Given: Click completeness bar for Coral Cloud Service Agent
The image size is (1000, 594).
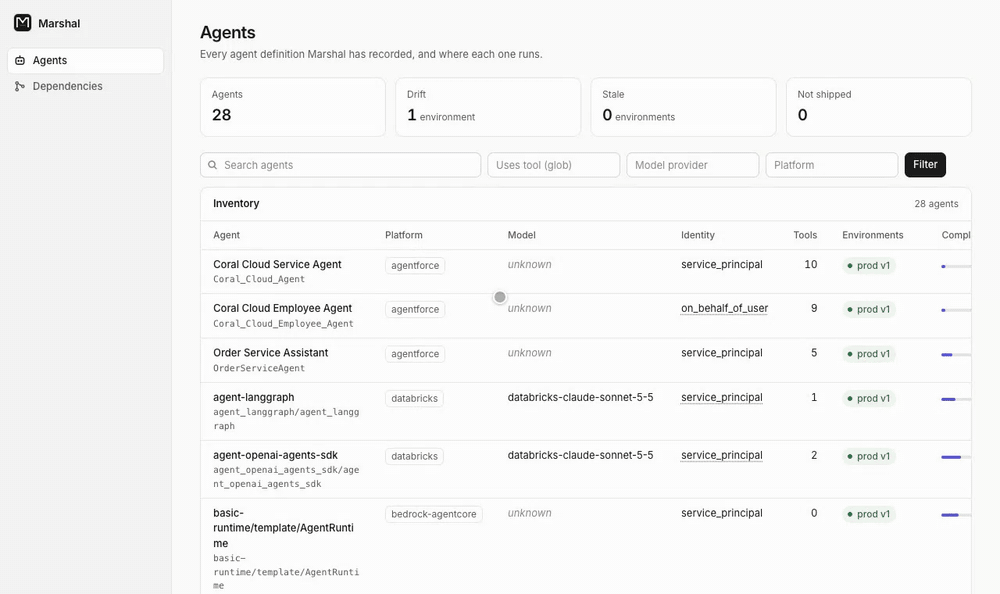Looking at the screenshot, I should click(956, 266).
